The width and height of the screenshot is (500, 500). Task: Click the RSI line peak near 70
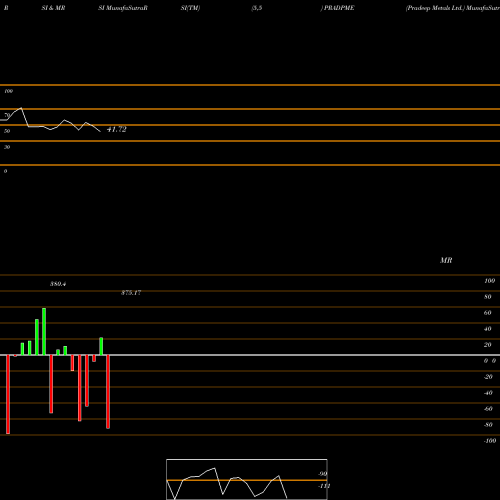click(21, 108)
